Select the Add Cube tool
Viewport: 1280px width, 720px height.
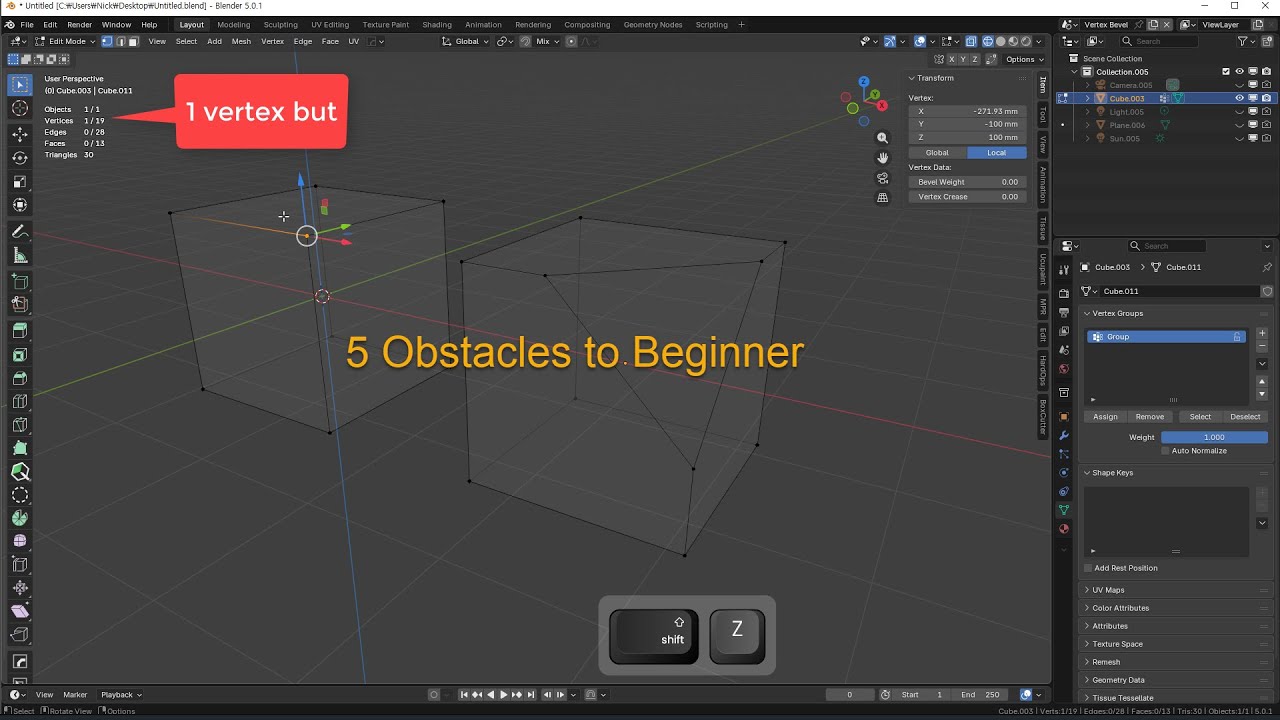click(x=20, y=282)
